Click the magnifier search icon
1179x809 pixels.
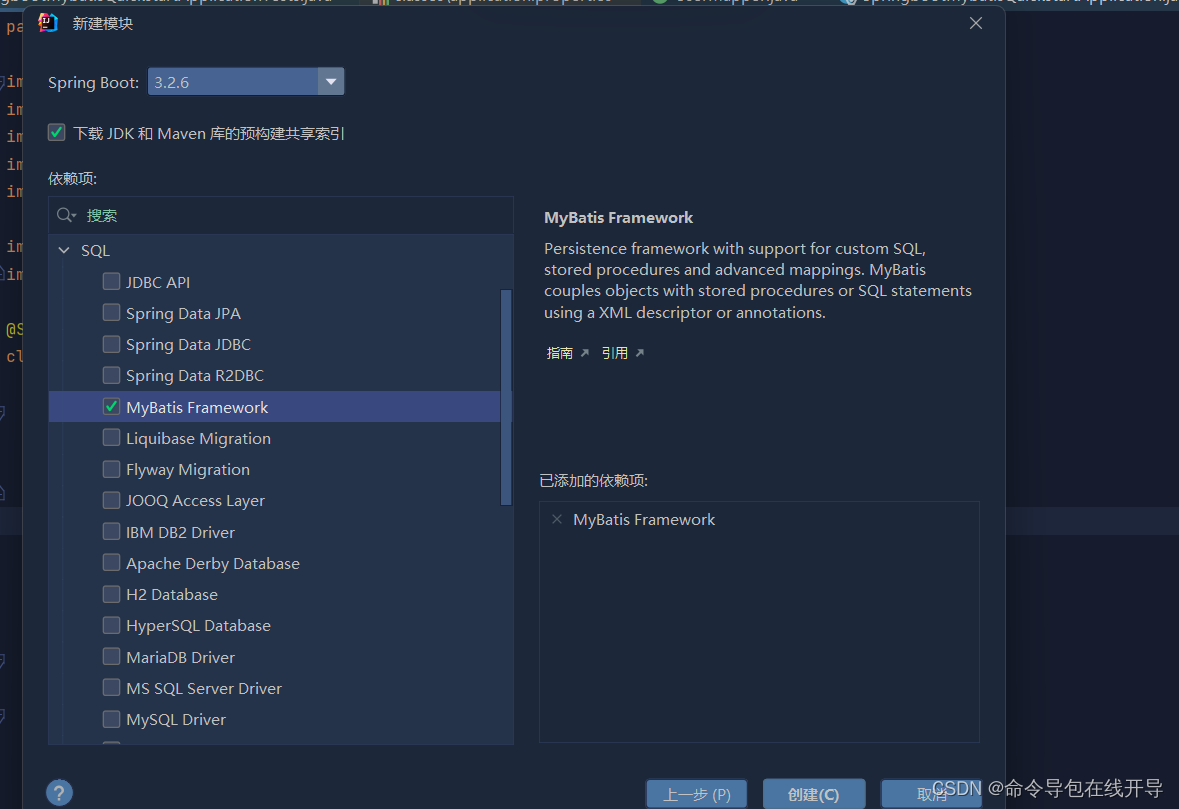[x=66, y=216]
